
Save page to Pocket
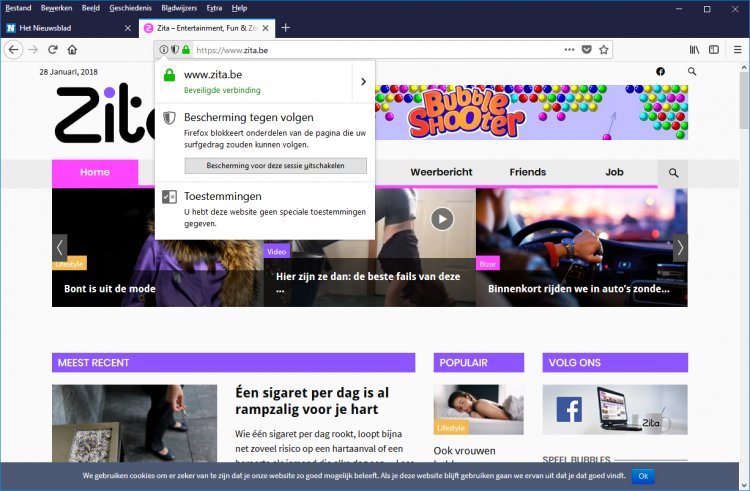[x=587, y=50]
